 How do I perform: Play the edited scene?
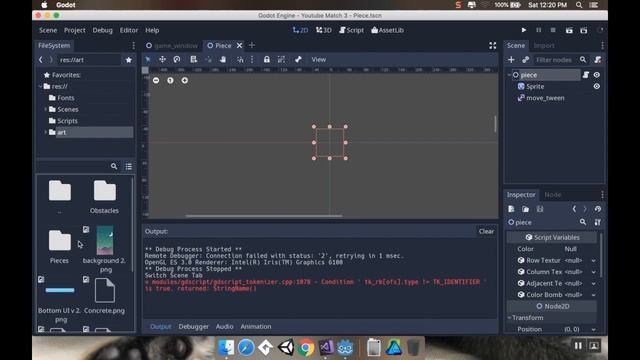pos(569,30)
